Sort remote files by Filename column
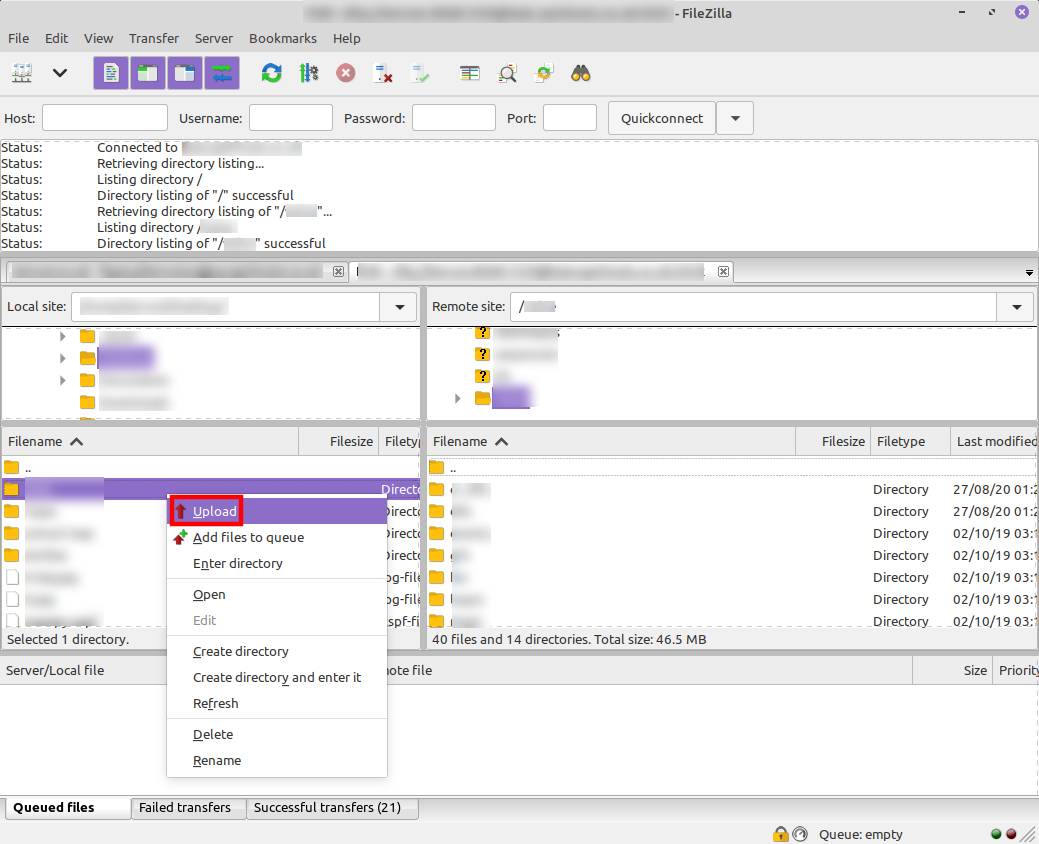This screenshot has height=844, width=1039. click(612, 441)
